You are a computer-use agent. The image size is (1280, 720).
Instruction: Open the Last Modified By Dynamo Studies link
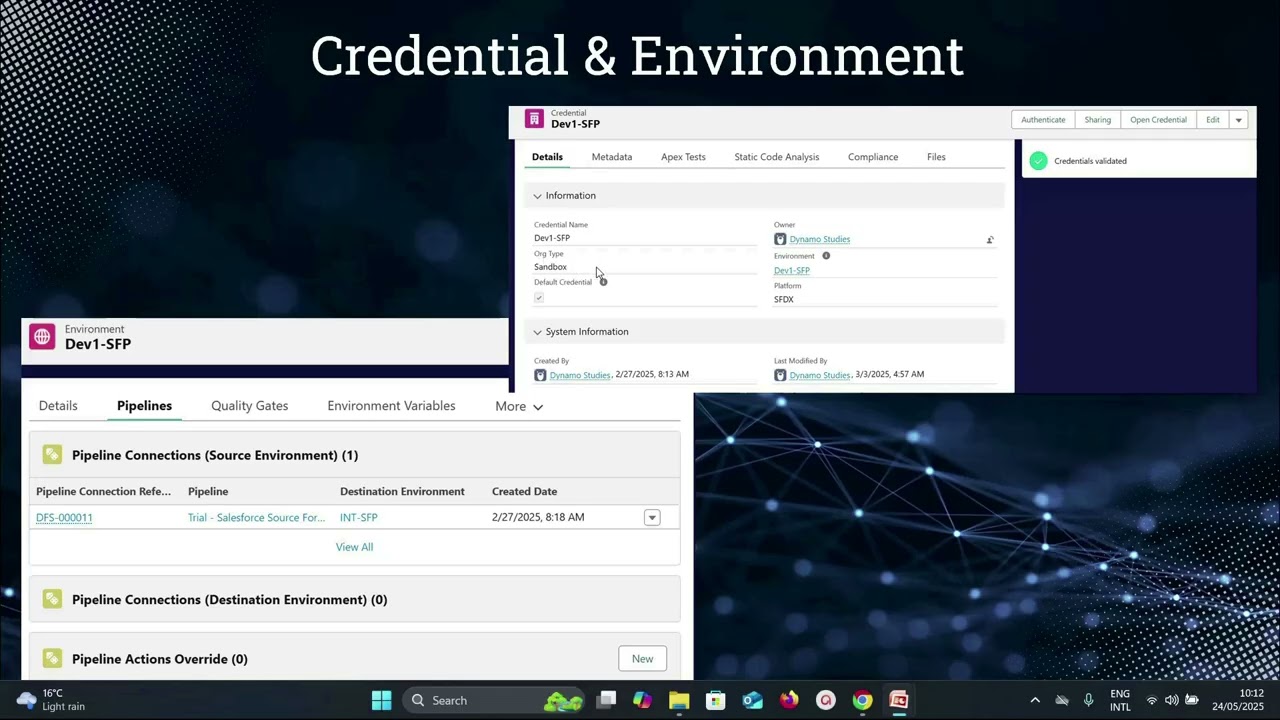pyautogui.click(x=820, y=375)
